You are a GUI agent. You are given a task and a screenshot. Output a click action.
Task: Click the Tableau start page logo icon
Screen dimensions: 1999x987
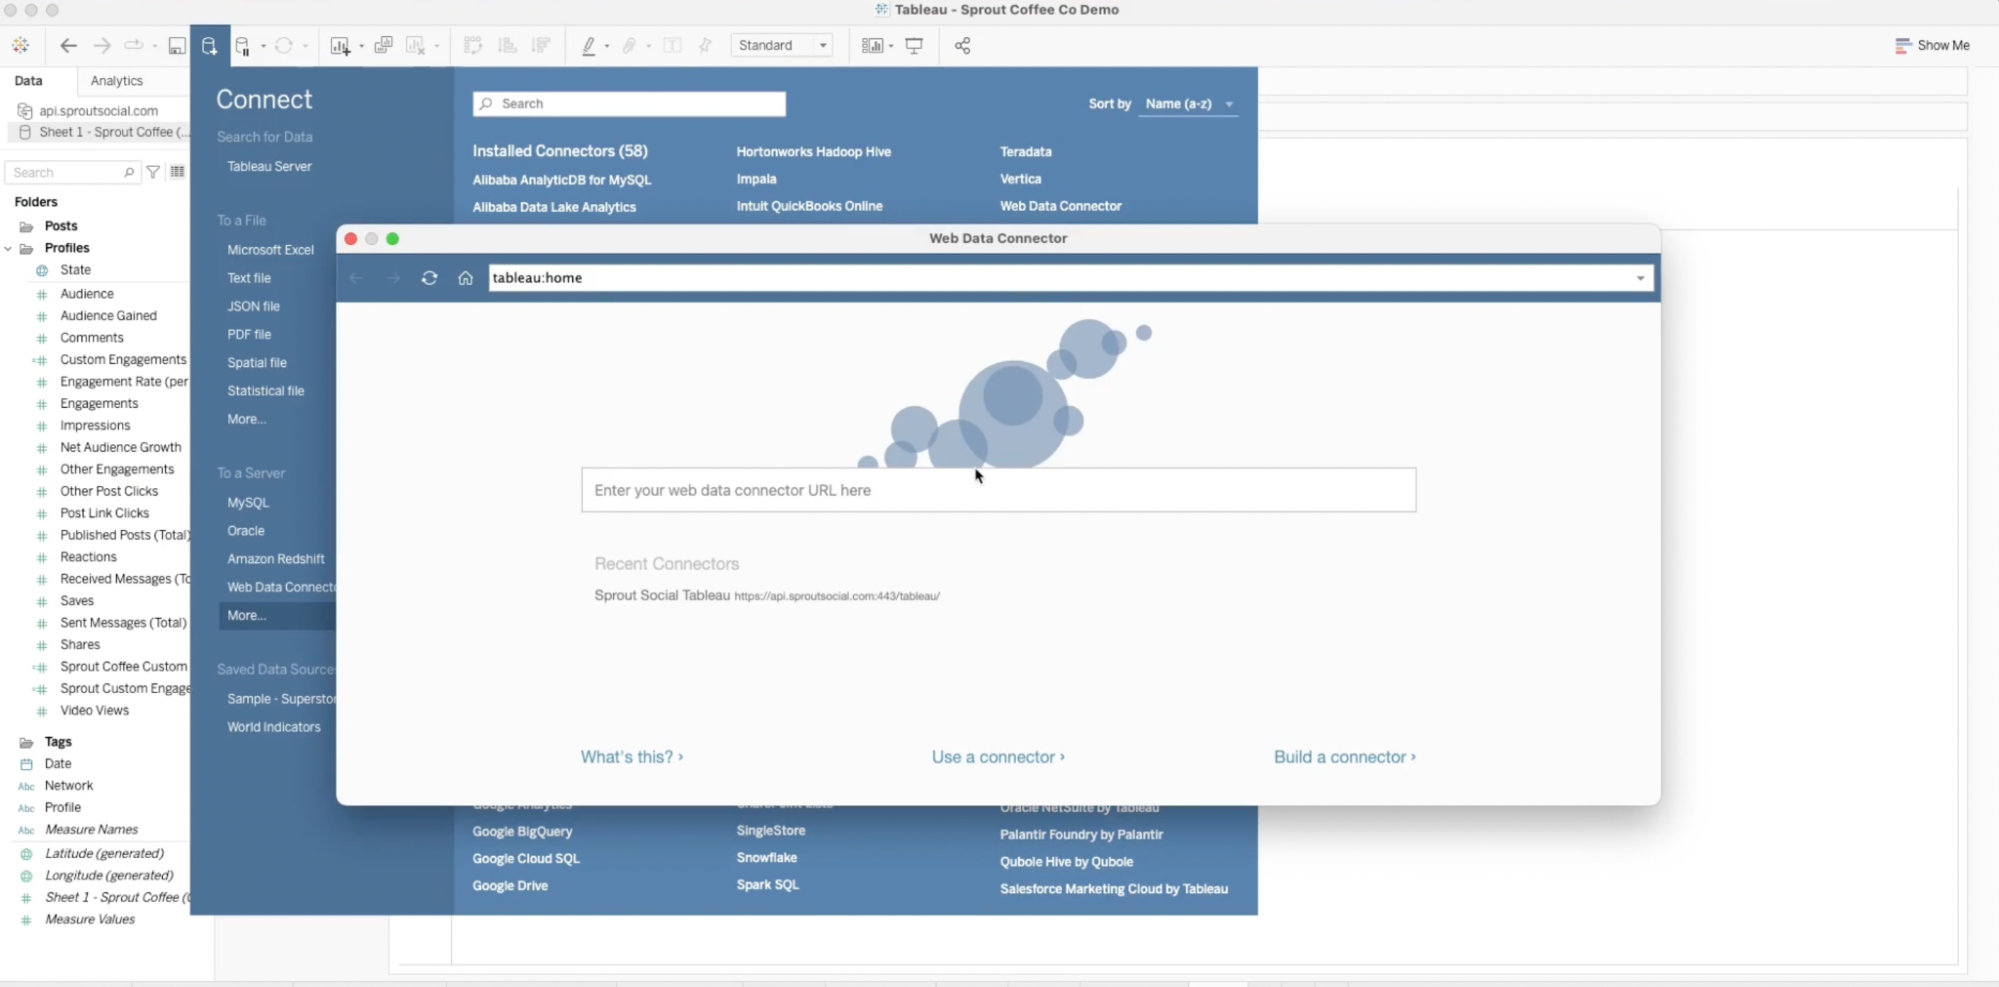[x=20, y=45]
